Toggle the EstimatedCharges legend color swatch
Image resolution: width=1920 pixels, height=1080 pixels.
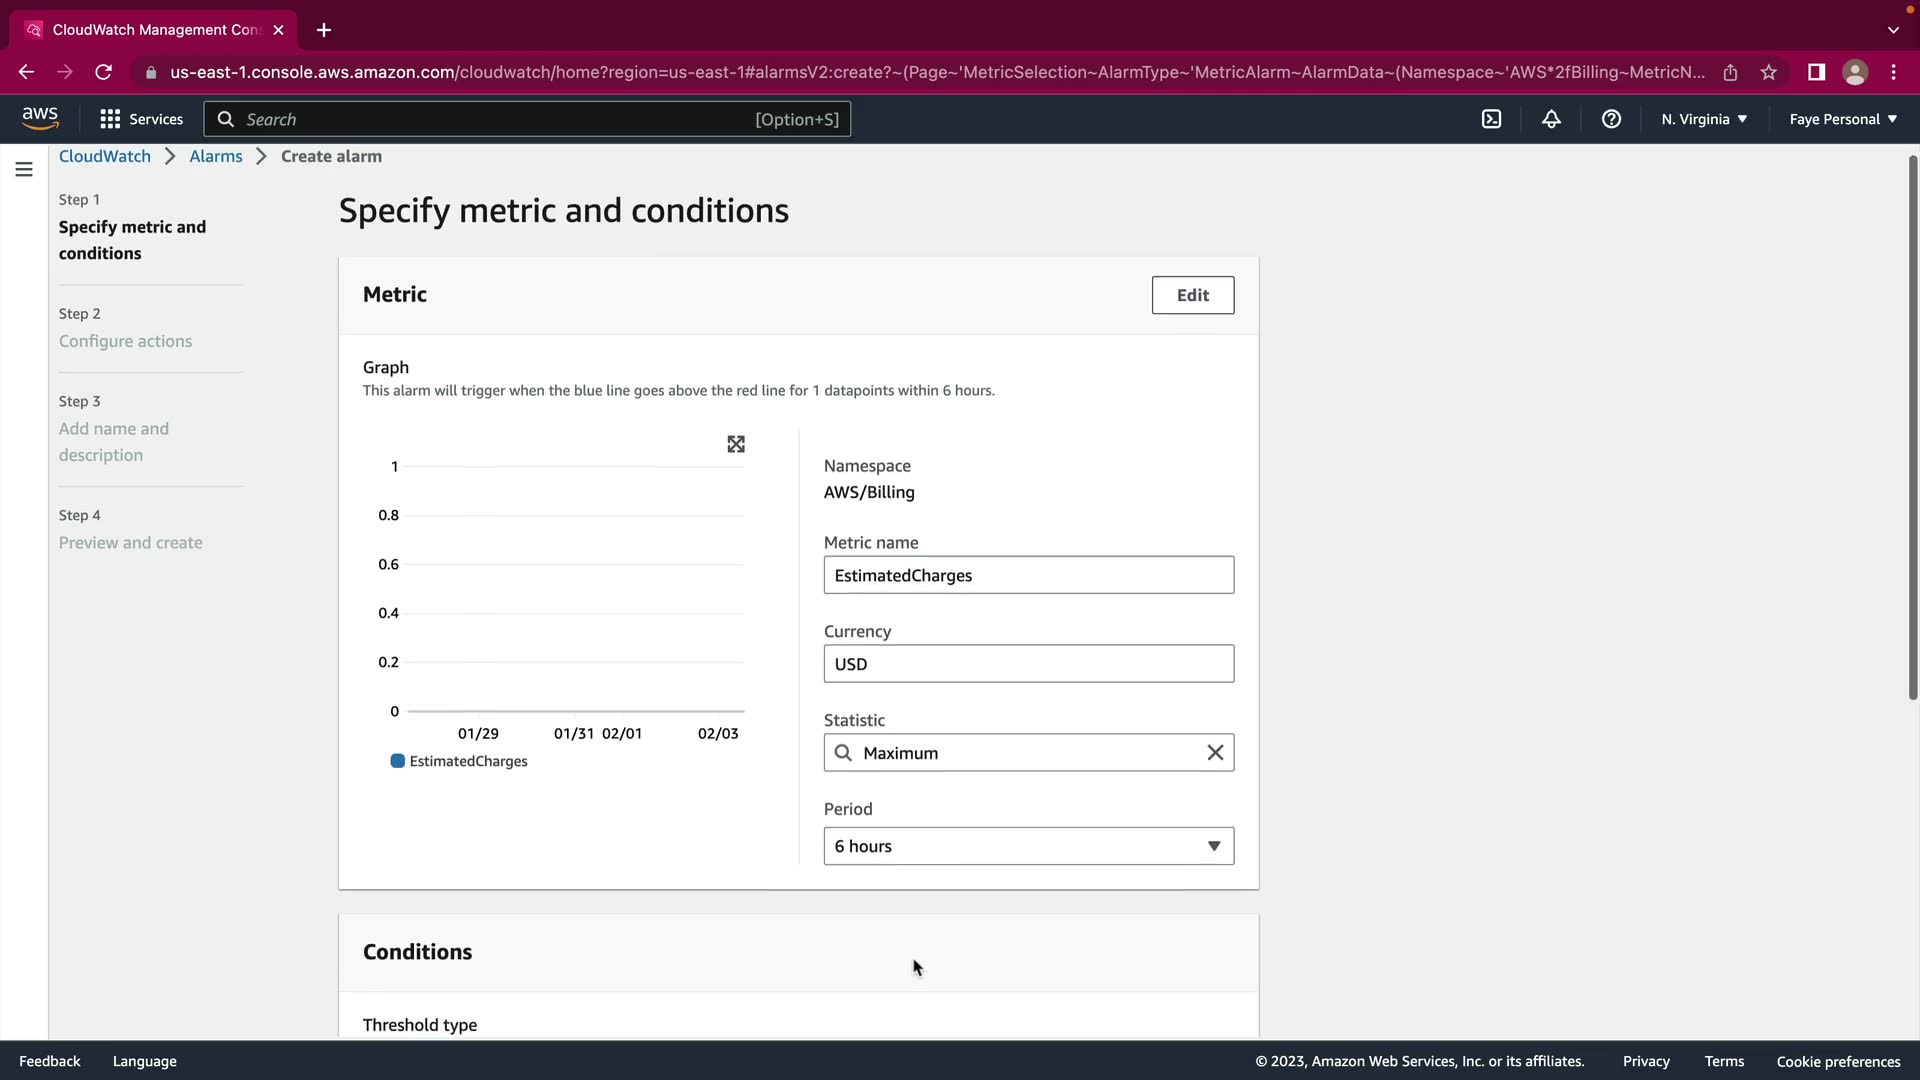click(x=398, y=761)
